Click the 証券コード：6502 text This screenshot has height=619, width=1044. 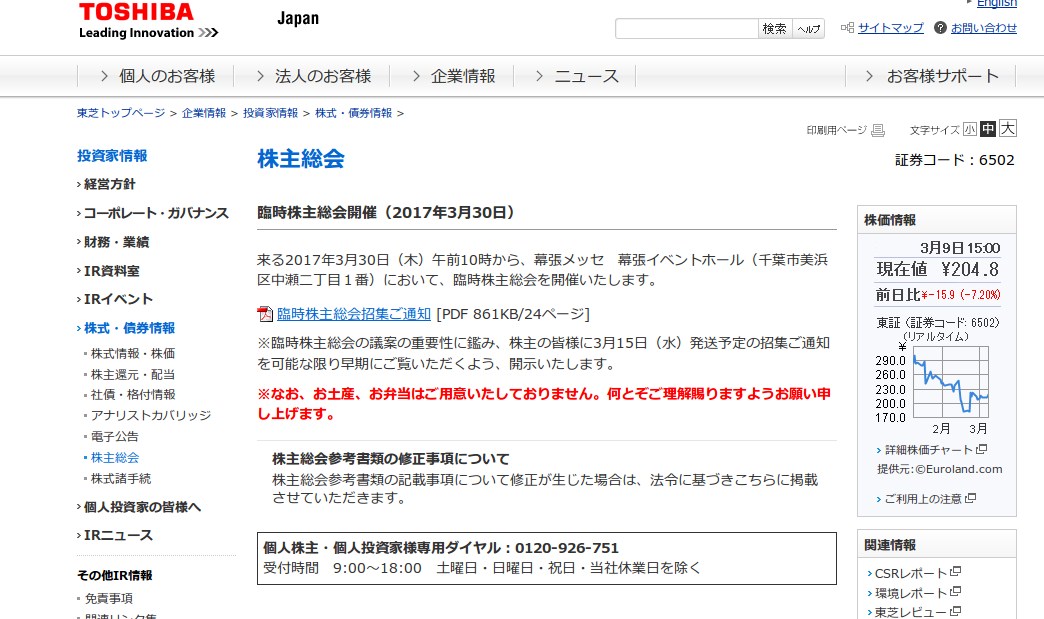coord(955,160)
